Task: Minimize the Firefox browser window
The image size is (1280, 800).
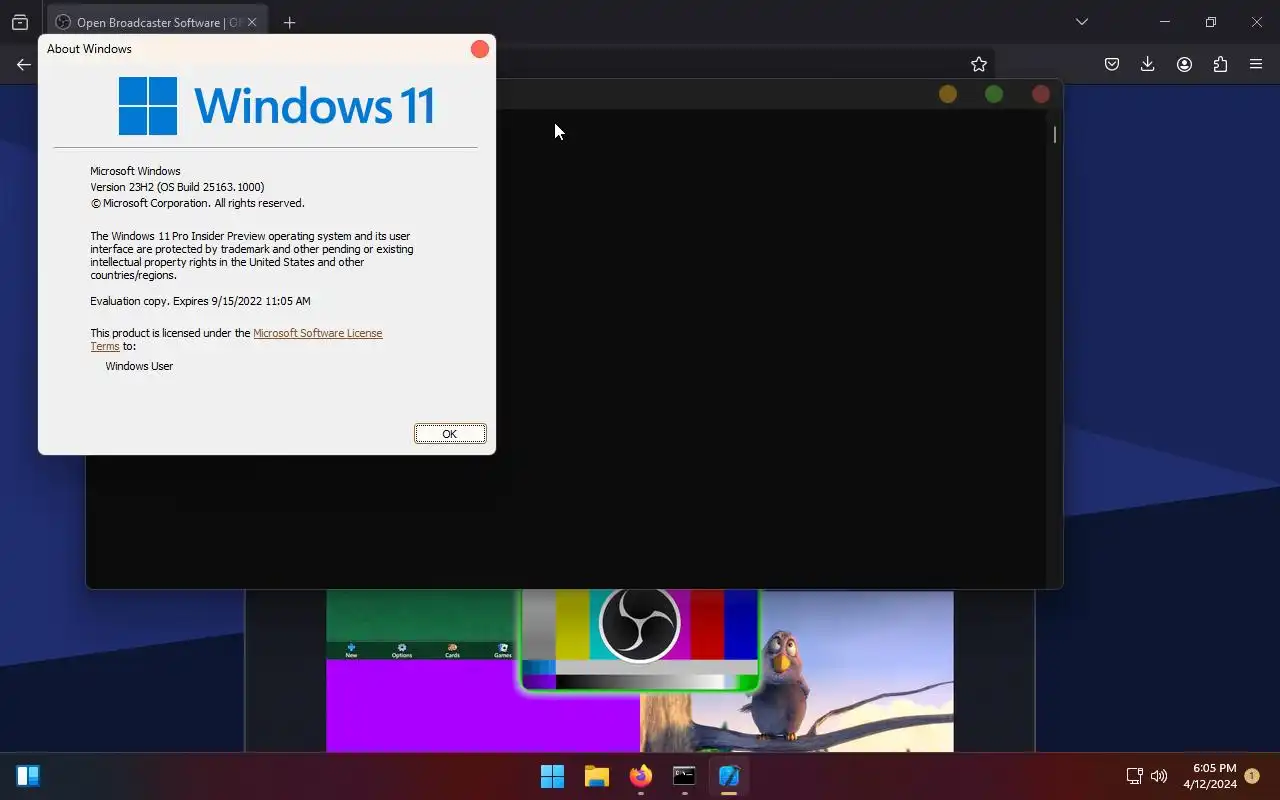Action: [1165, 22]
